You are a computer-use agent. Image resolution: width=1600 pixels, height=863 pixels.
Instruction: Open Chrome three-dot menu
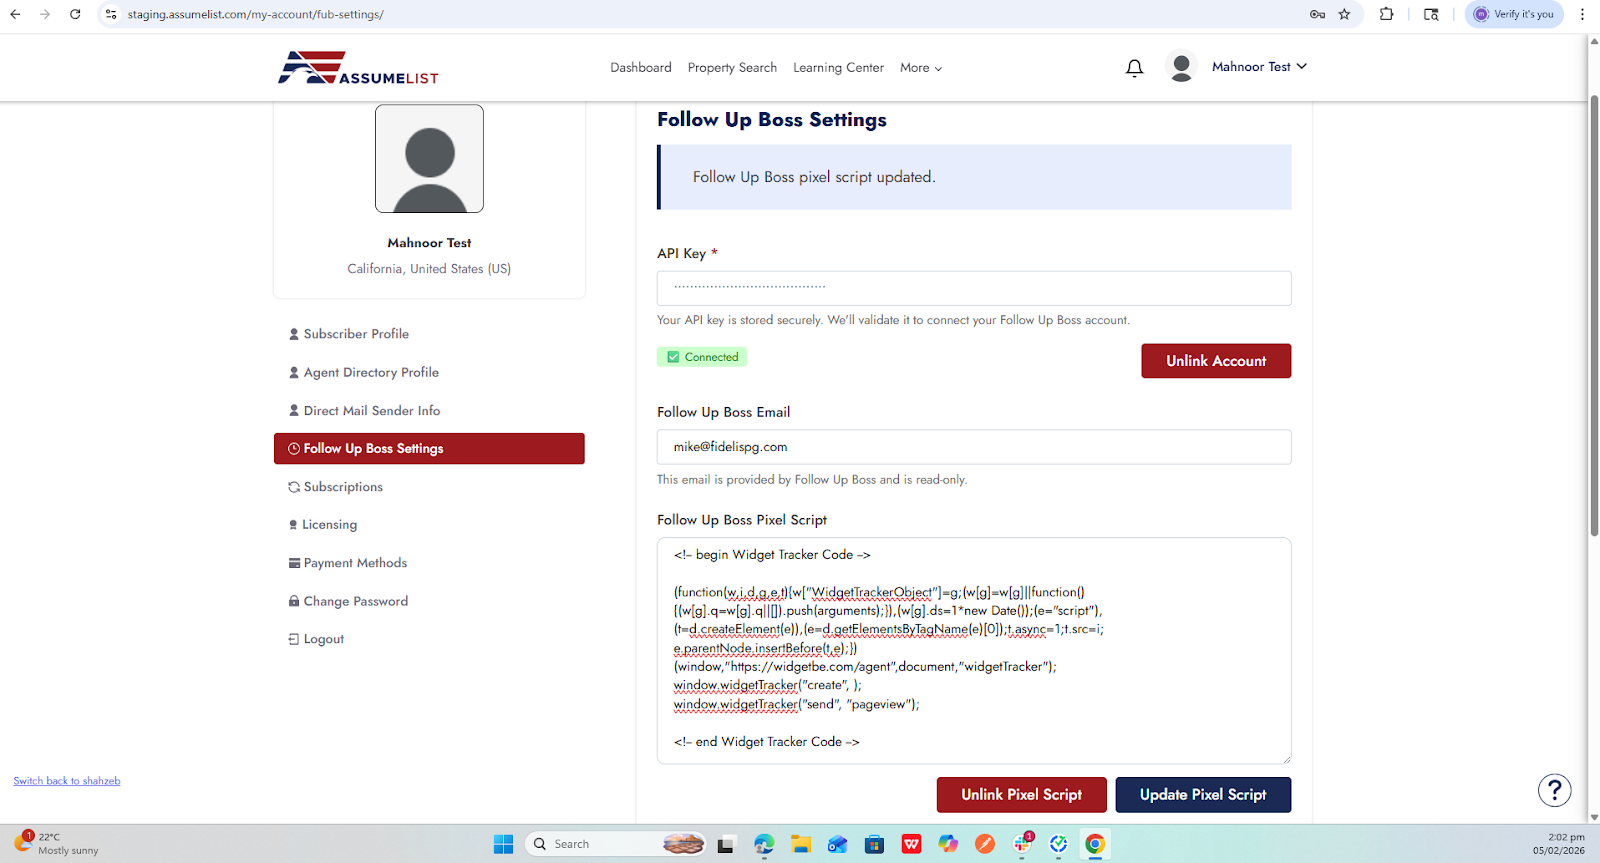click(1582, 14)
